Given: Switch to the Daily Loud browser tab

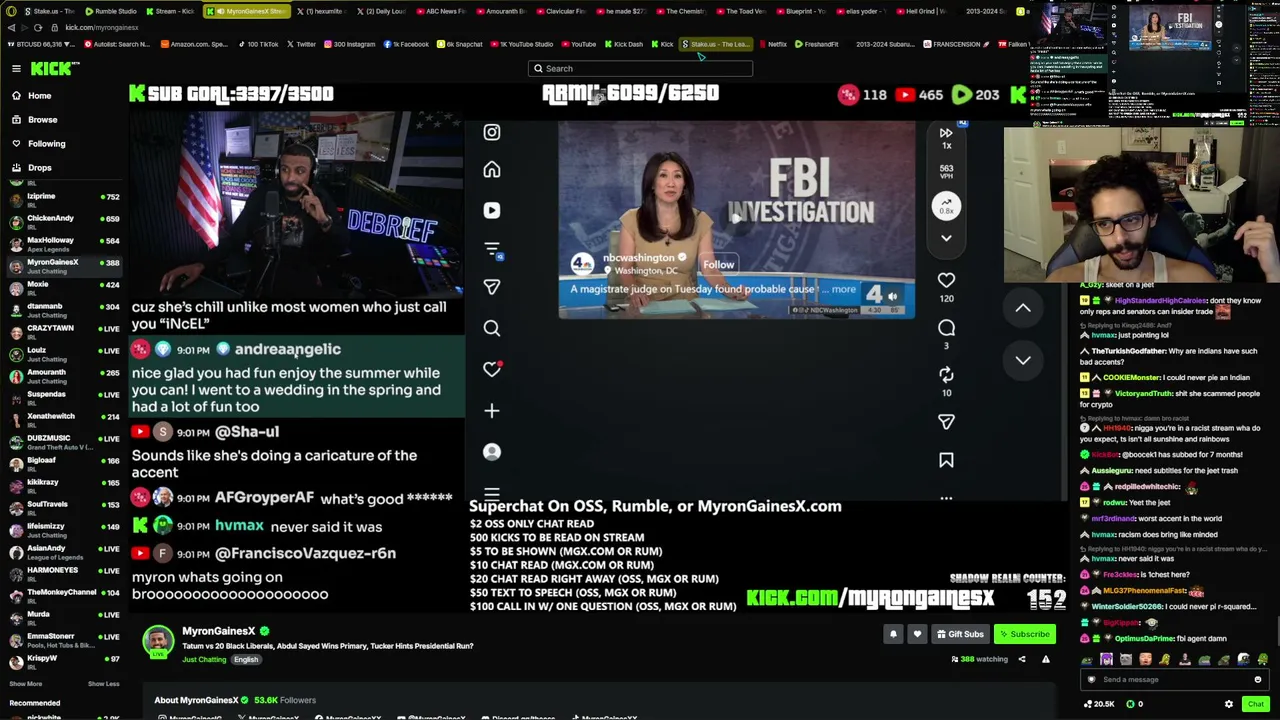Looking at the screenshot, I should coord(381,11).
